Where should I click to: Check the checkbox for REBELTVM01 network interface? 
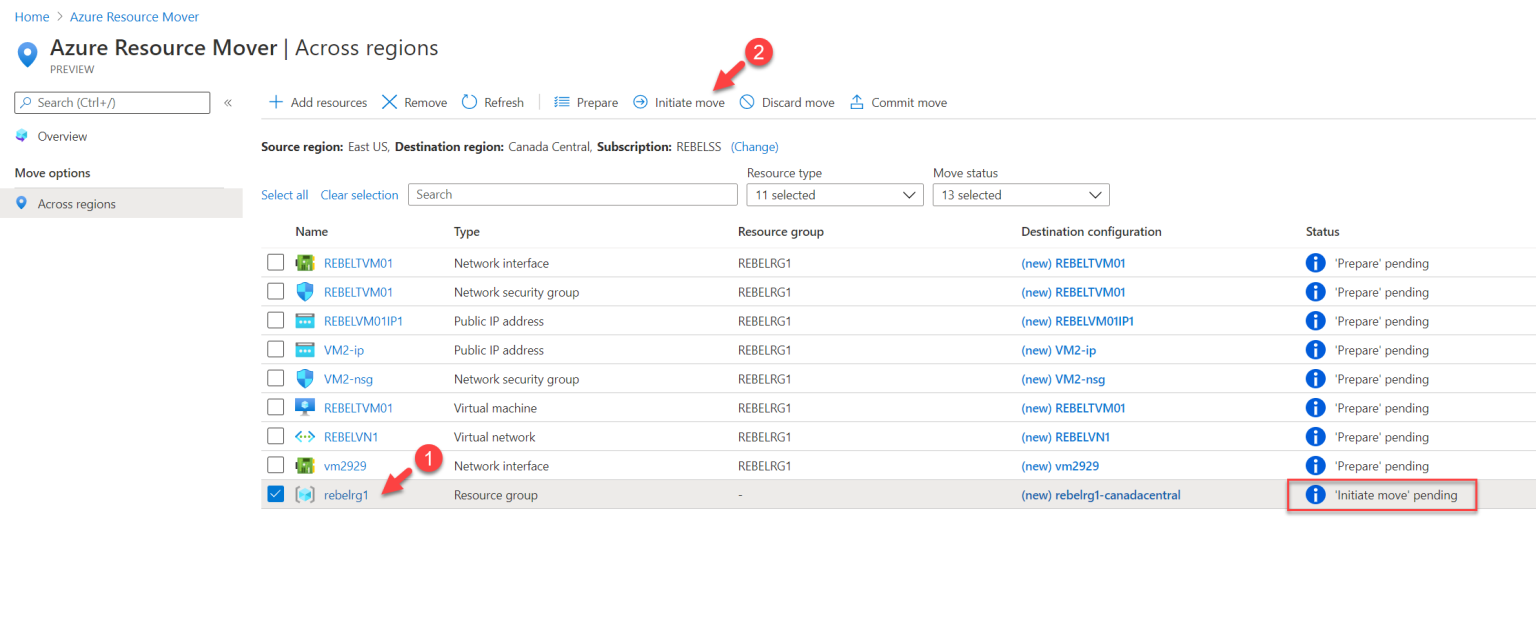[x=276, y=262]
